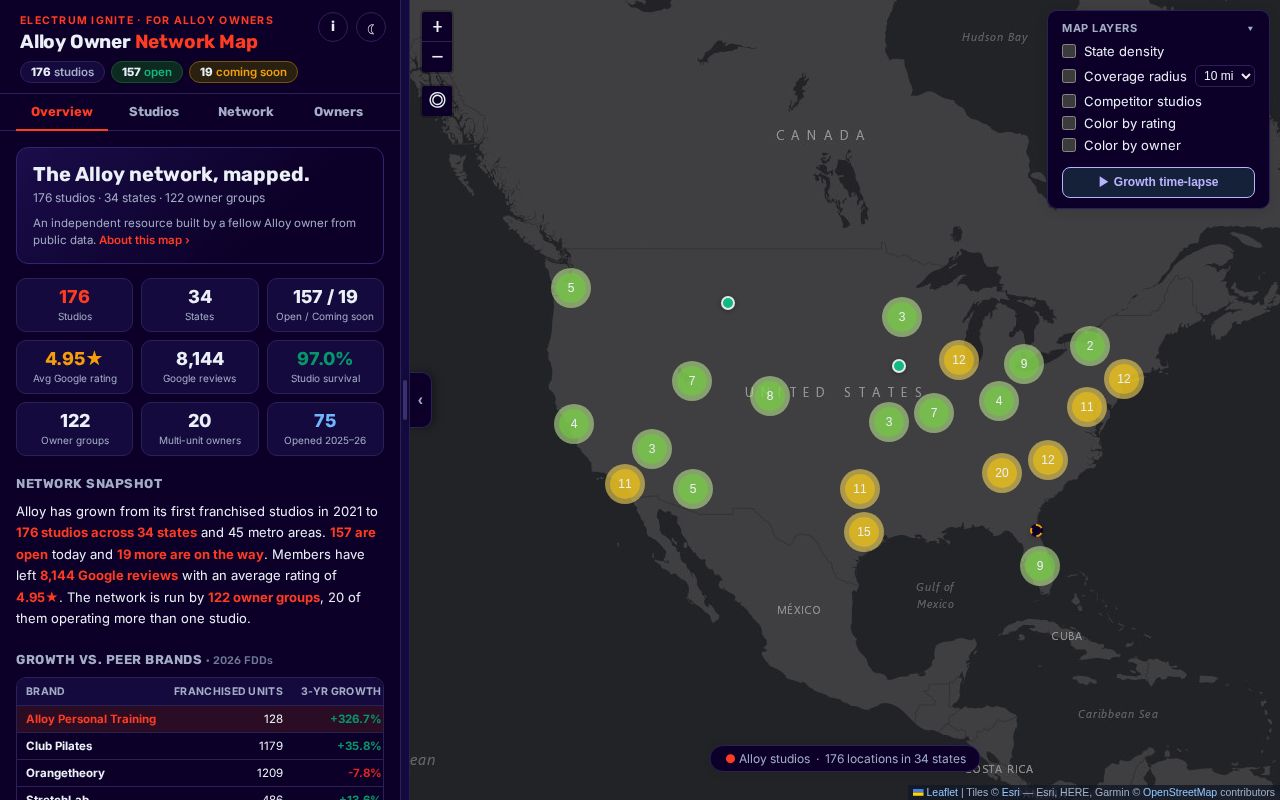Click the coming-soon dashed marker near Florida
1280x800 pixels.
pos(1037,531)
